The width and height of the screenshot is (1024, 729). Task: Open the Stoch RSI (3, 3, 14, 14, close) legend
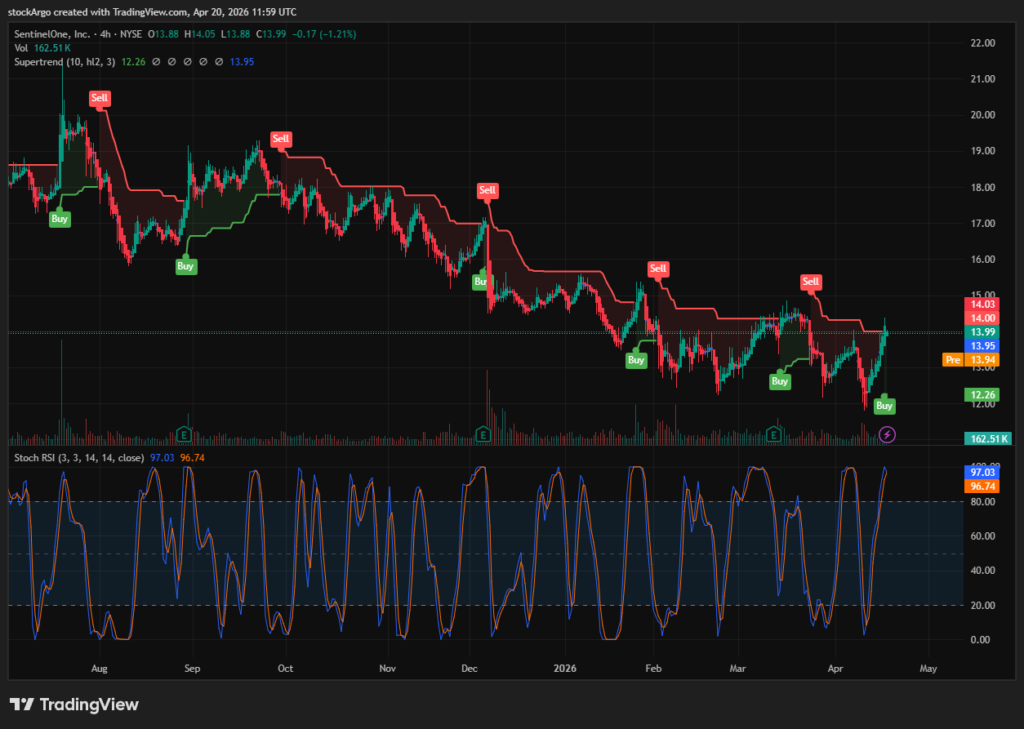coord(79,458)
